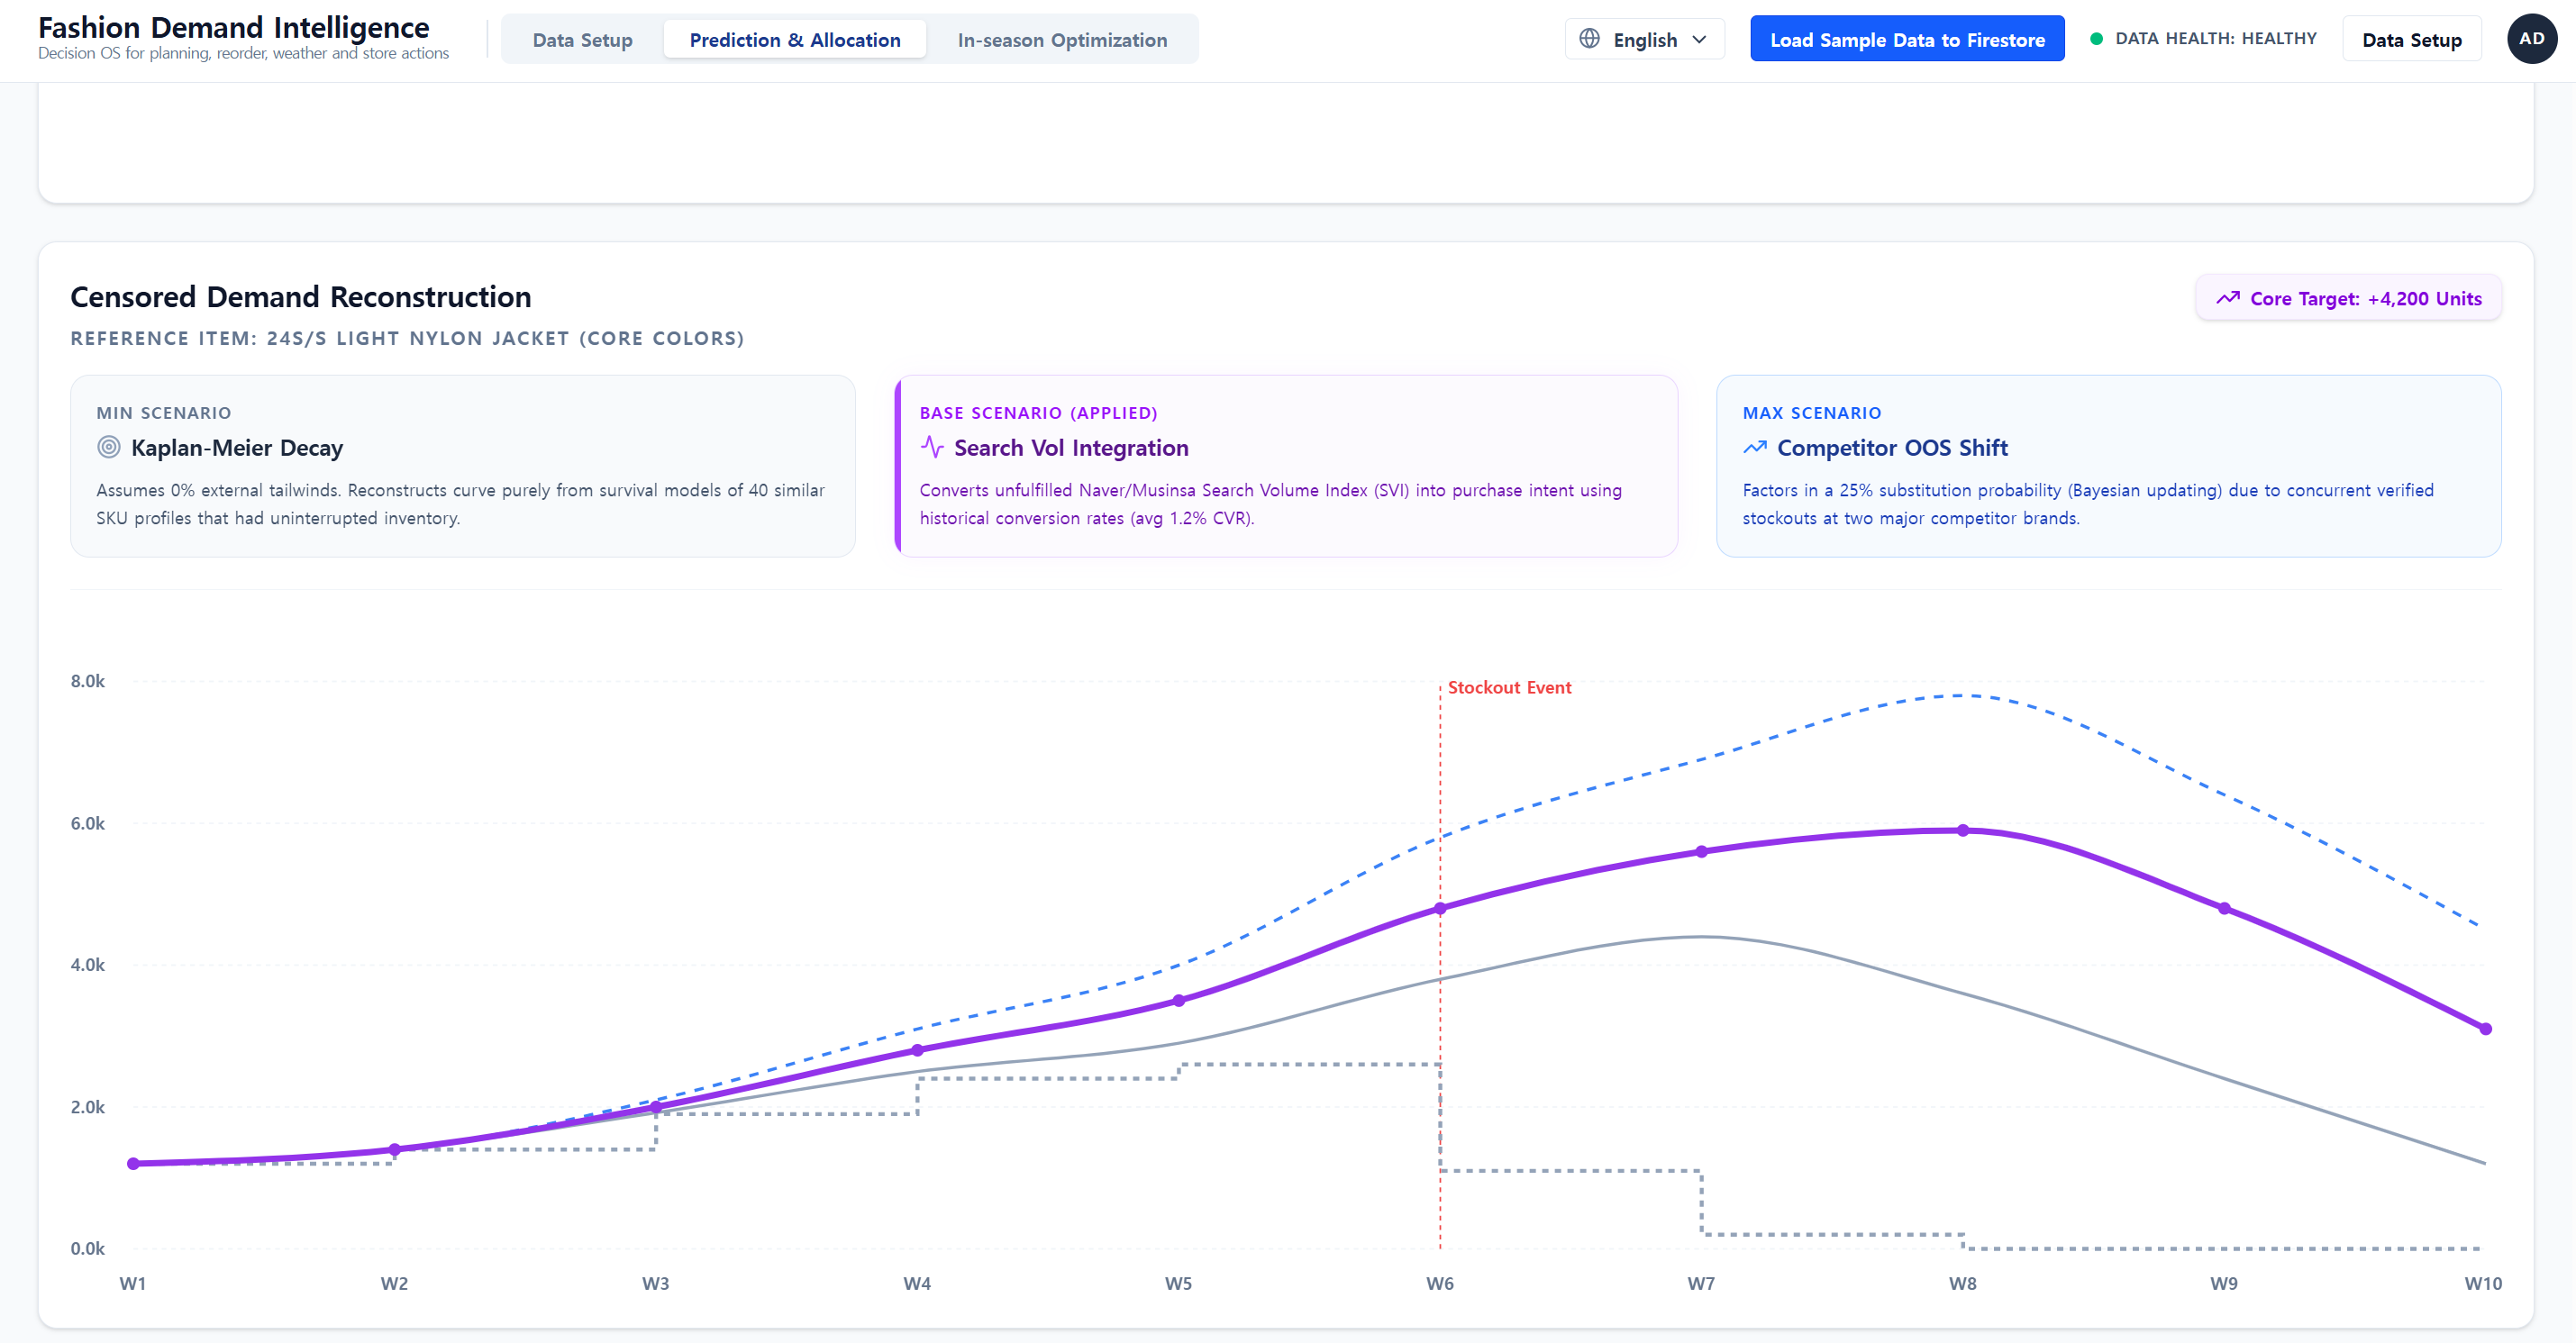This screenshot has width=2576, height=1343.
Task: Click the purple W10 data point
Action: [x=2485, y=1028]
